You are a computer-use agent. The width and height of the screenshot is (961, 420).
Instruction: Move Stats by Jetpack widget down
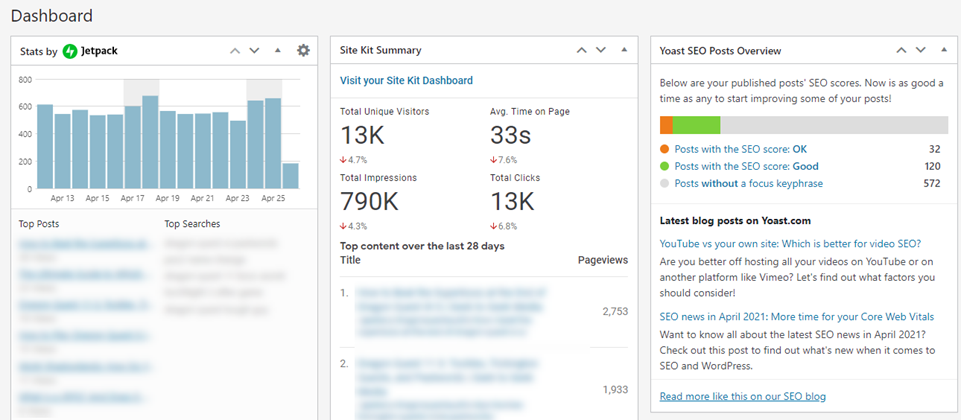click(254, 51)
